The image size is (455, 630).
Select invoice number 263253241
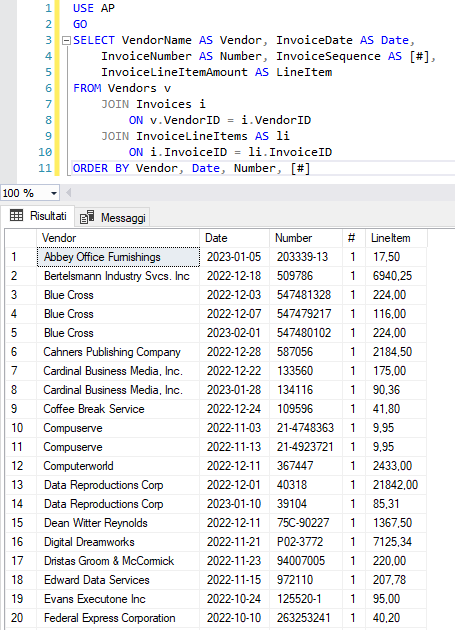[305, 618]
